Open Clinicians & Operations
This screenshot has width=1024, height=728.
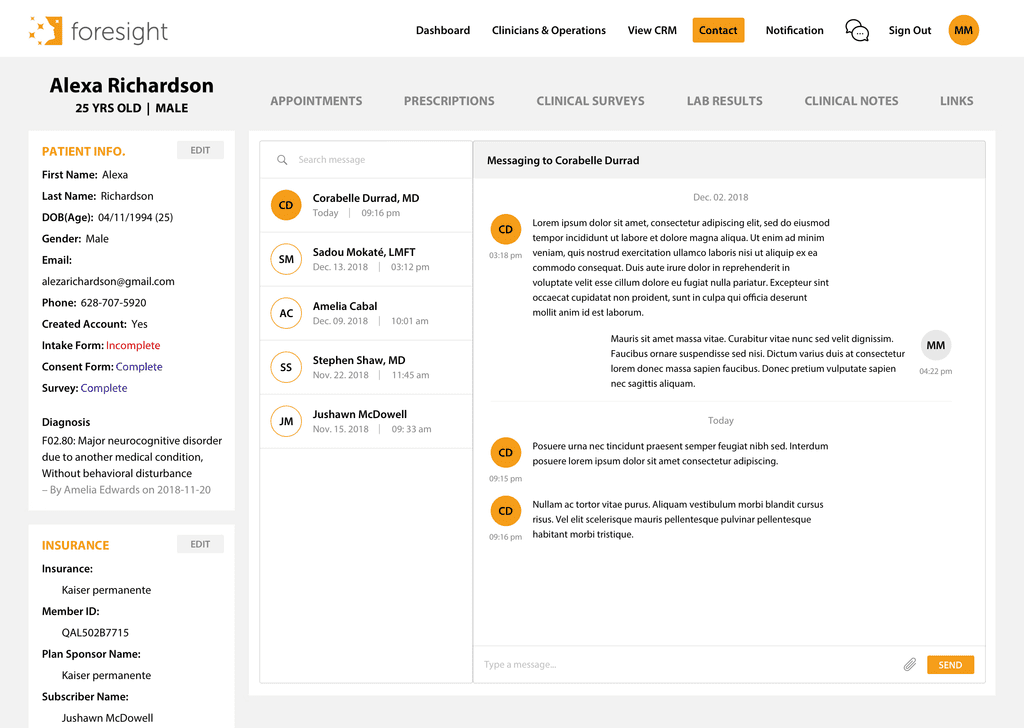pyautogui.click(x=548, y=30)
